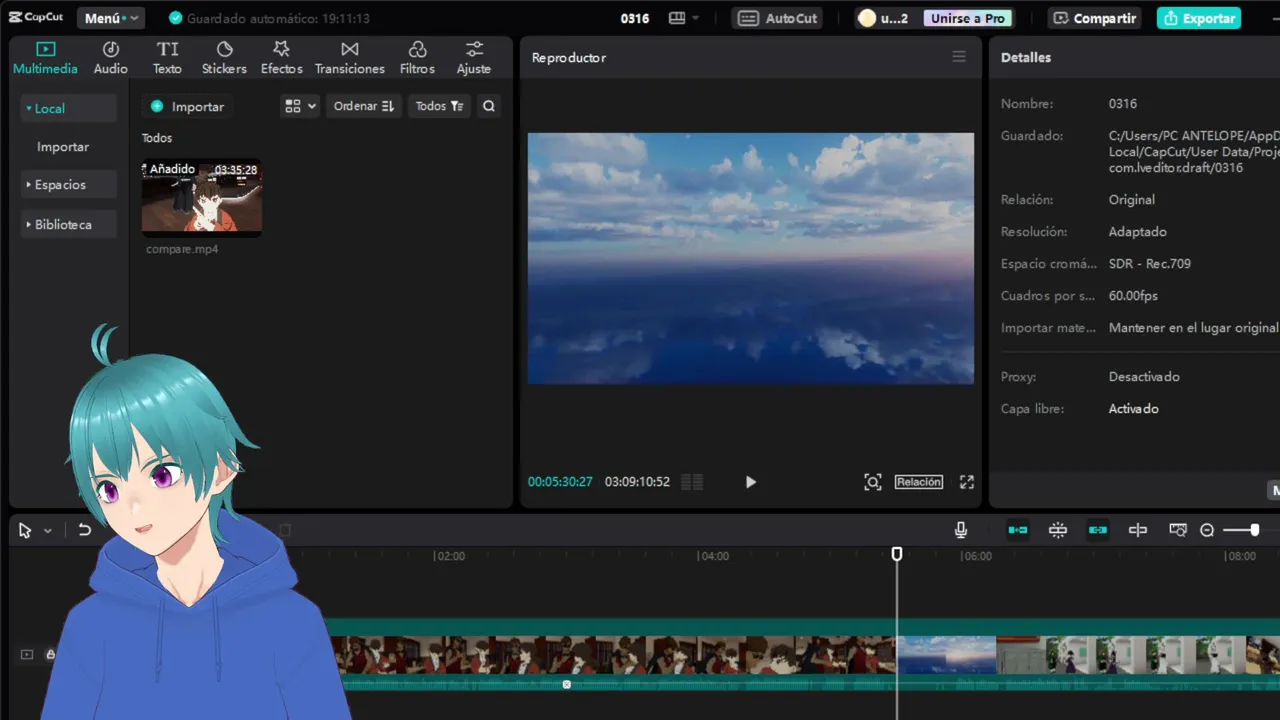This screenshot has height=720, width=1280.
Task: Click the Cuadros por segundo 60.00fps value
Action: (x=1133, y=296)
